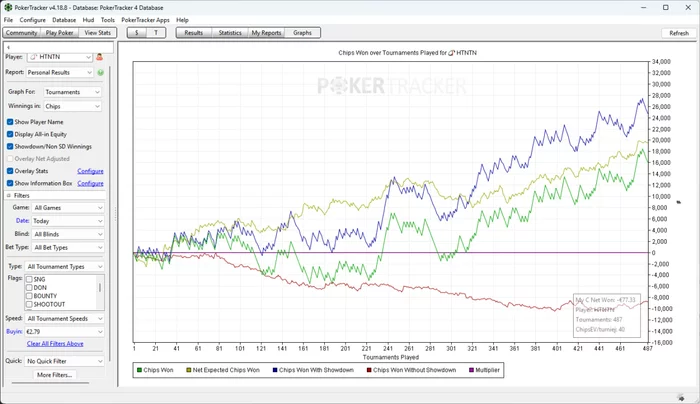Image resolution: width=700 pixels, height=404 pixels.
Task: Open the Hud menu
Action: (88, 20)
